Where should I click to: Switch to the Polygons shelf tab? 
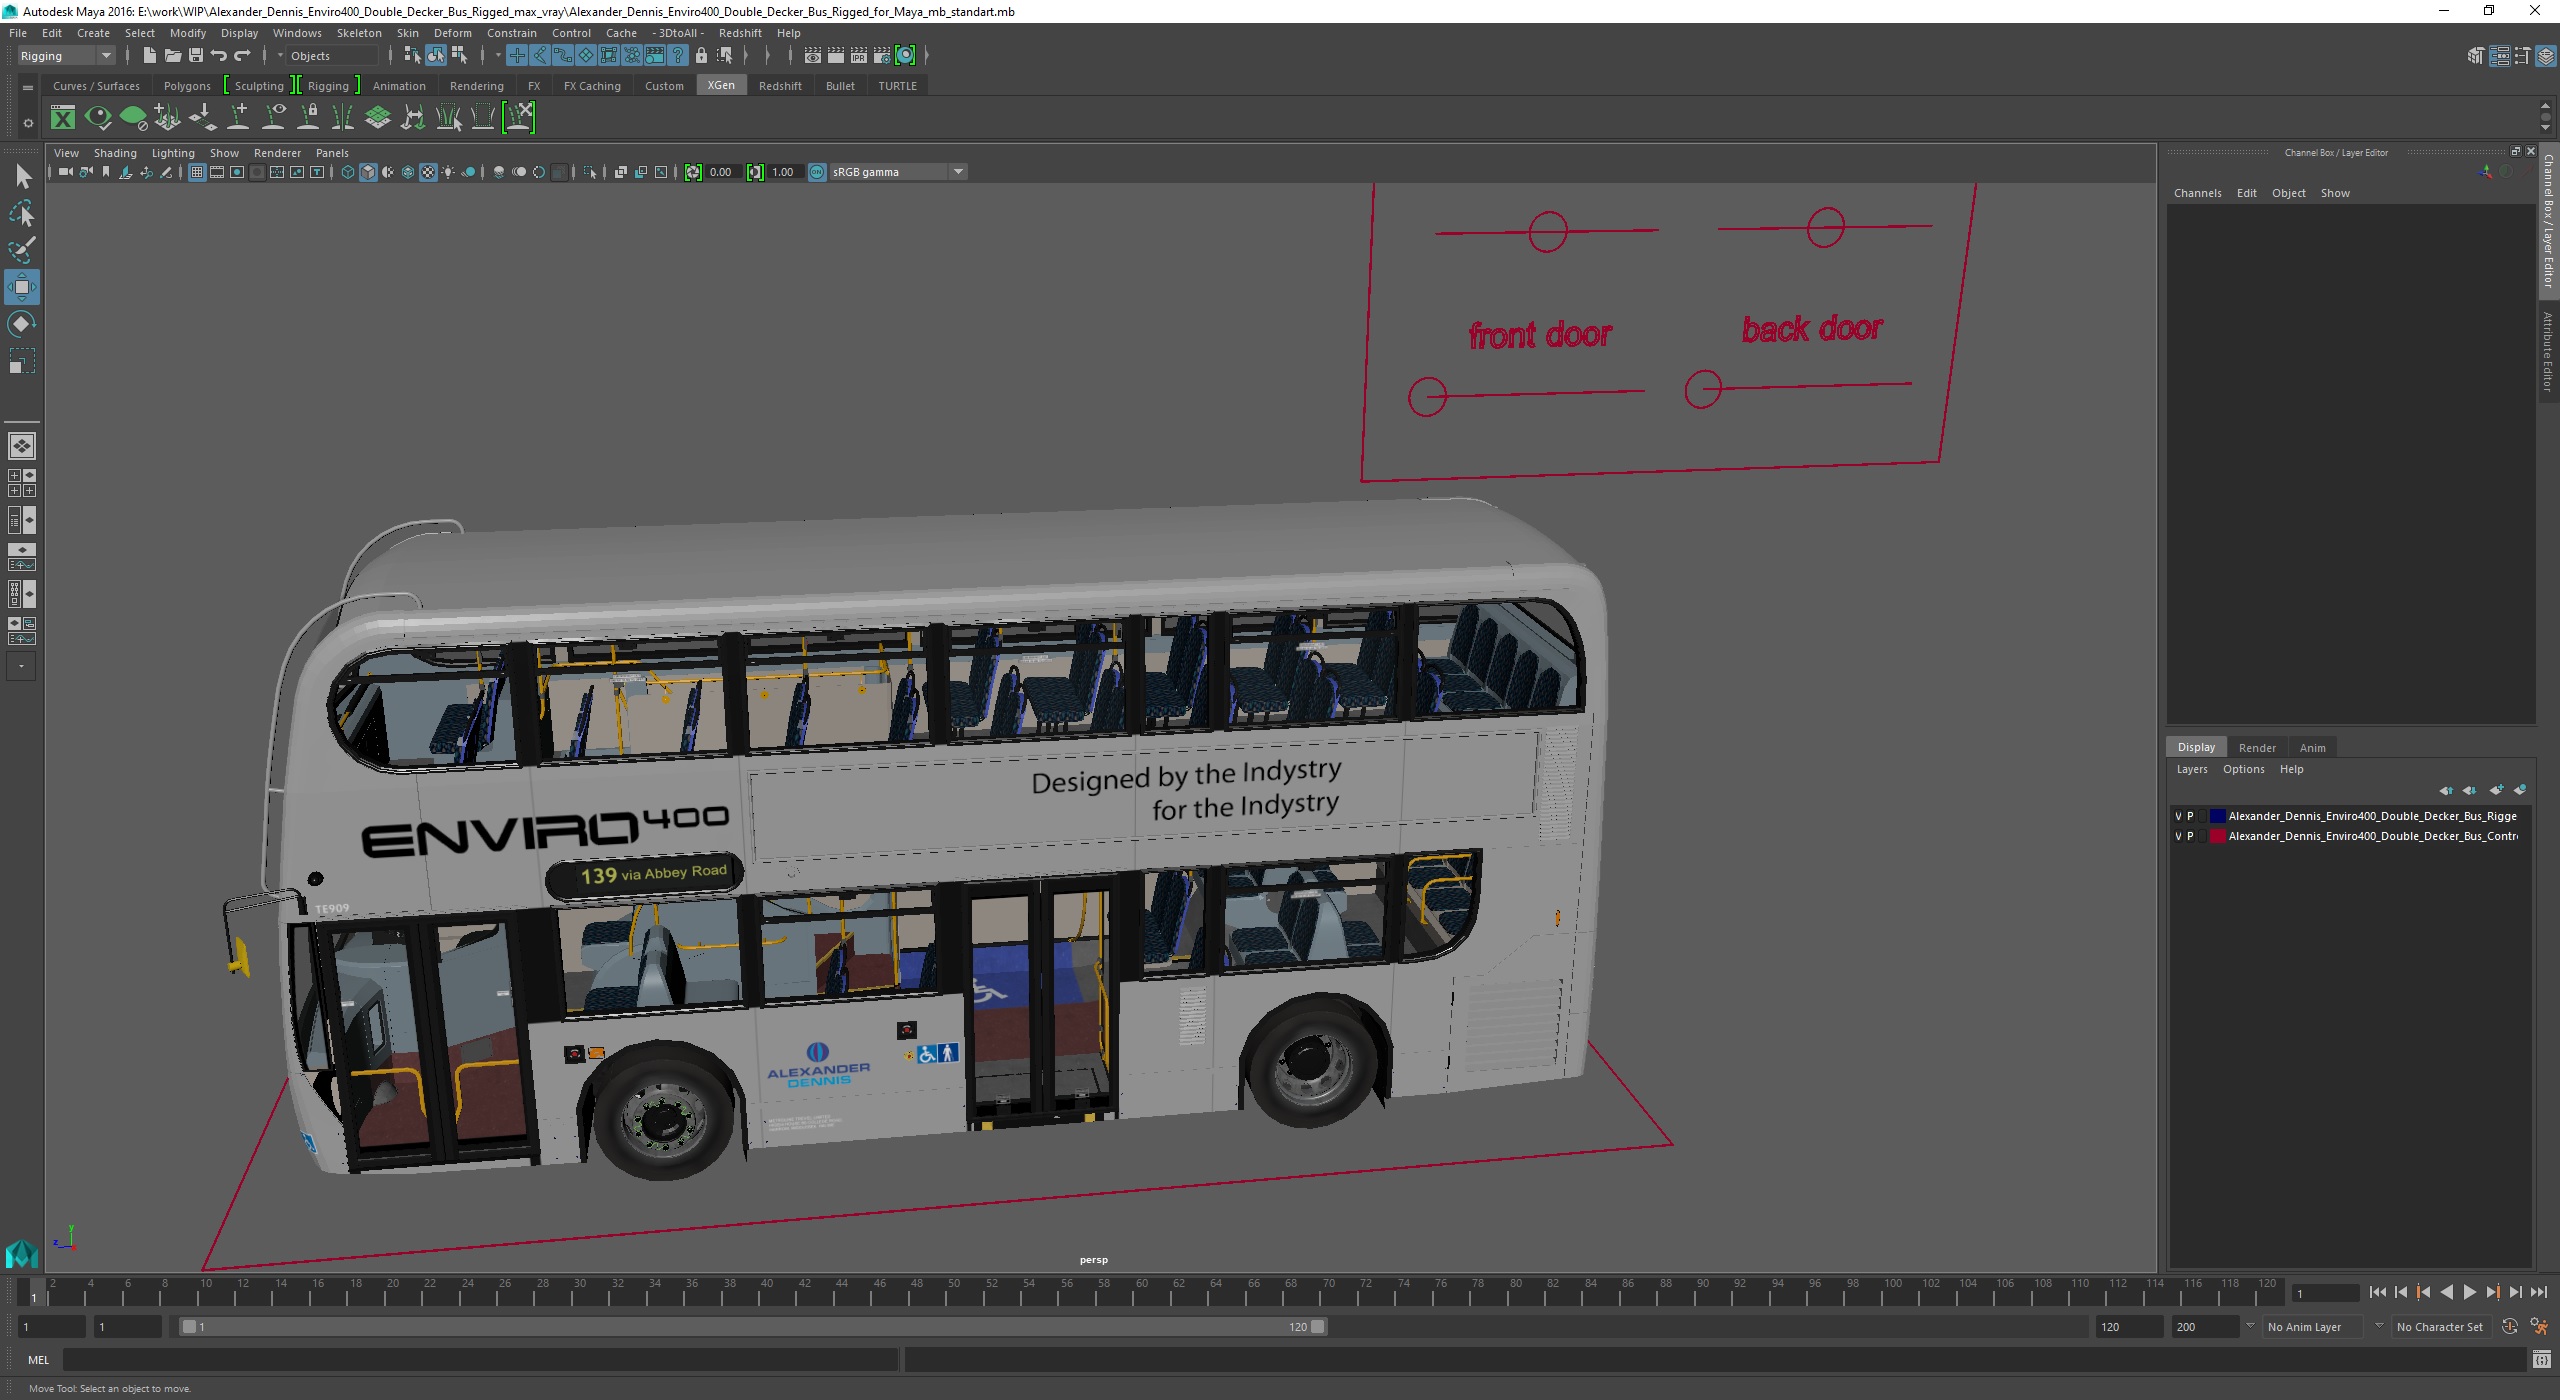click(187, 86)
